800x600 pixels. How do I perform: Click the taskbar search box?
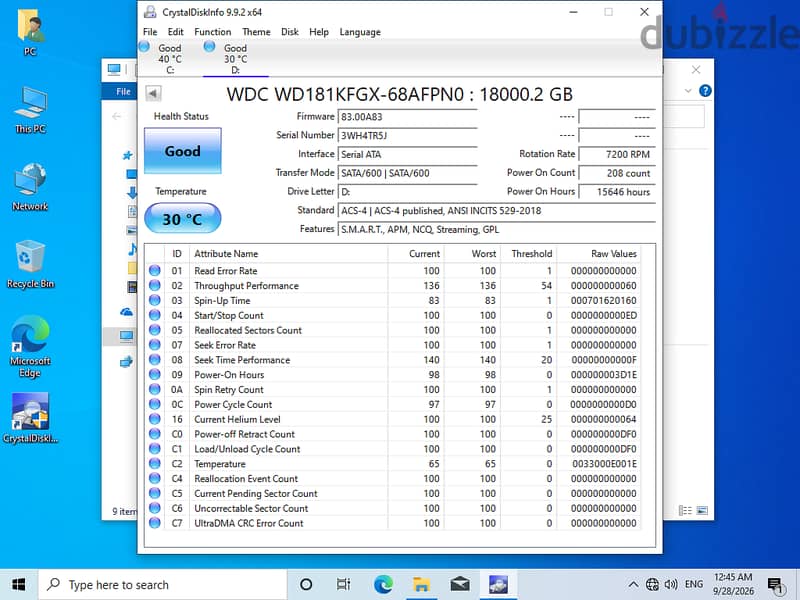click(x=163, y=585)
